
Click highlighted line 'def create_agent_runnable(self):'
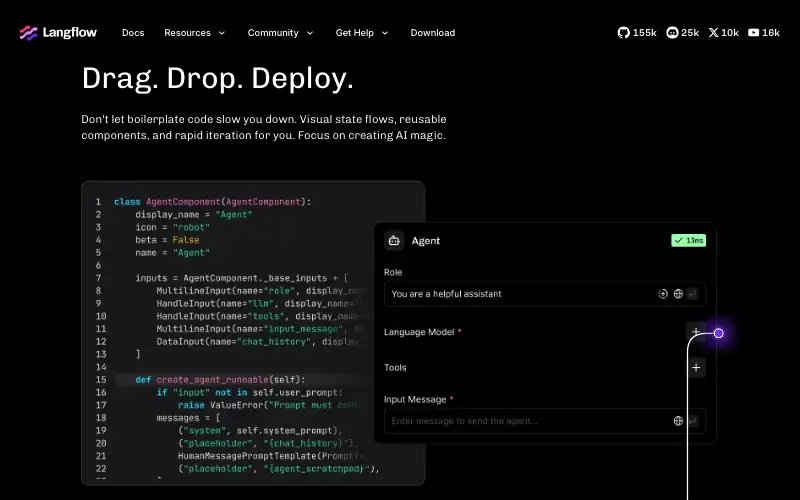tap(220, 380)
